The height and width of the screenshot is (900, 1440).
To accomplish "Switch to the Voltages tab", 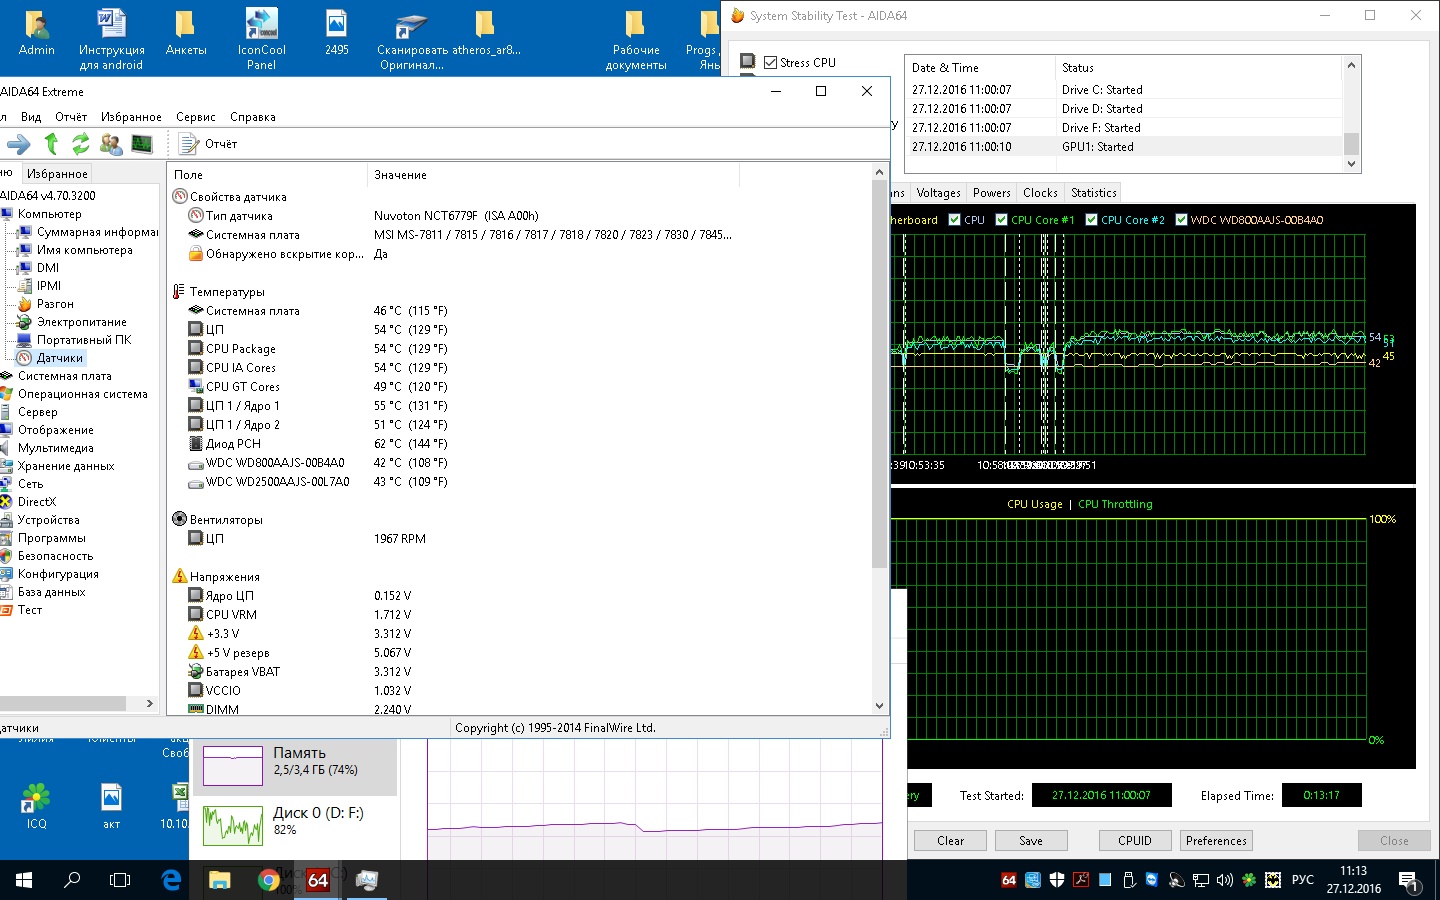I will [x=938, y=193].
